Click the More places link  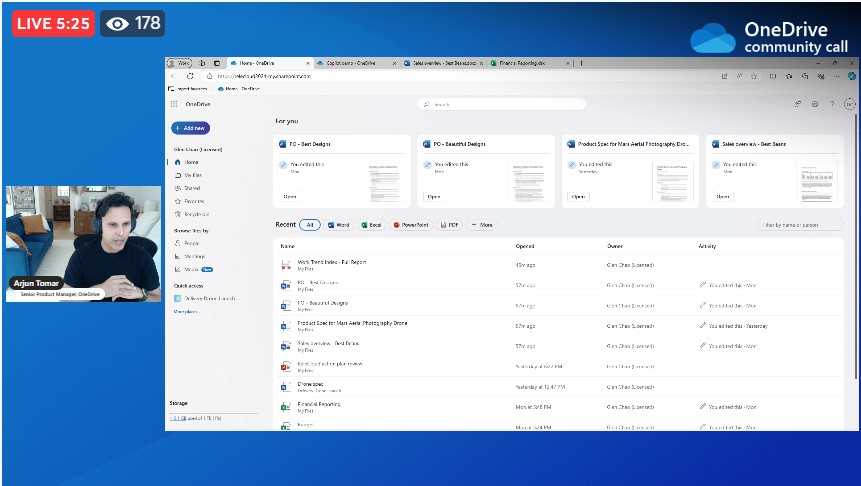point(187,311)
